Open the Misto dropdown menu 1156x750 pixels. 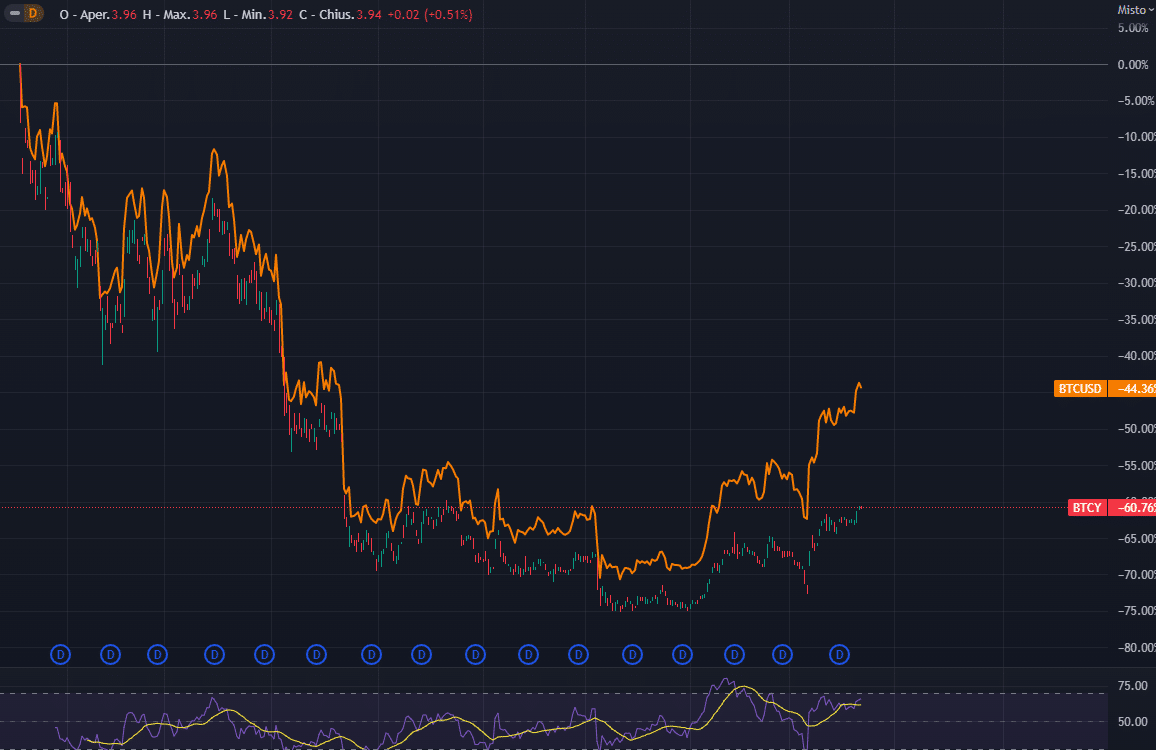(x=1135, y=9)
